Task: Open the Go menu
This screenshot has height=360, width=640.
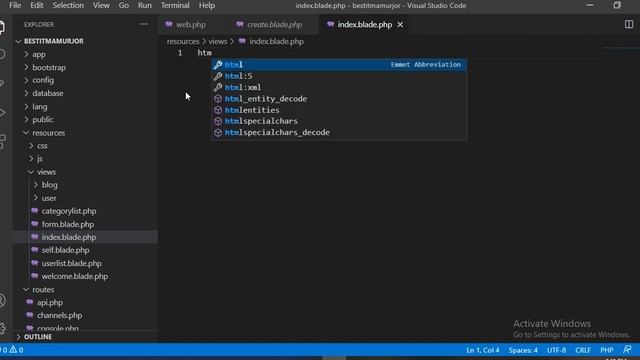Action: point(124,6)
